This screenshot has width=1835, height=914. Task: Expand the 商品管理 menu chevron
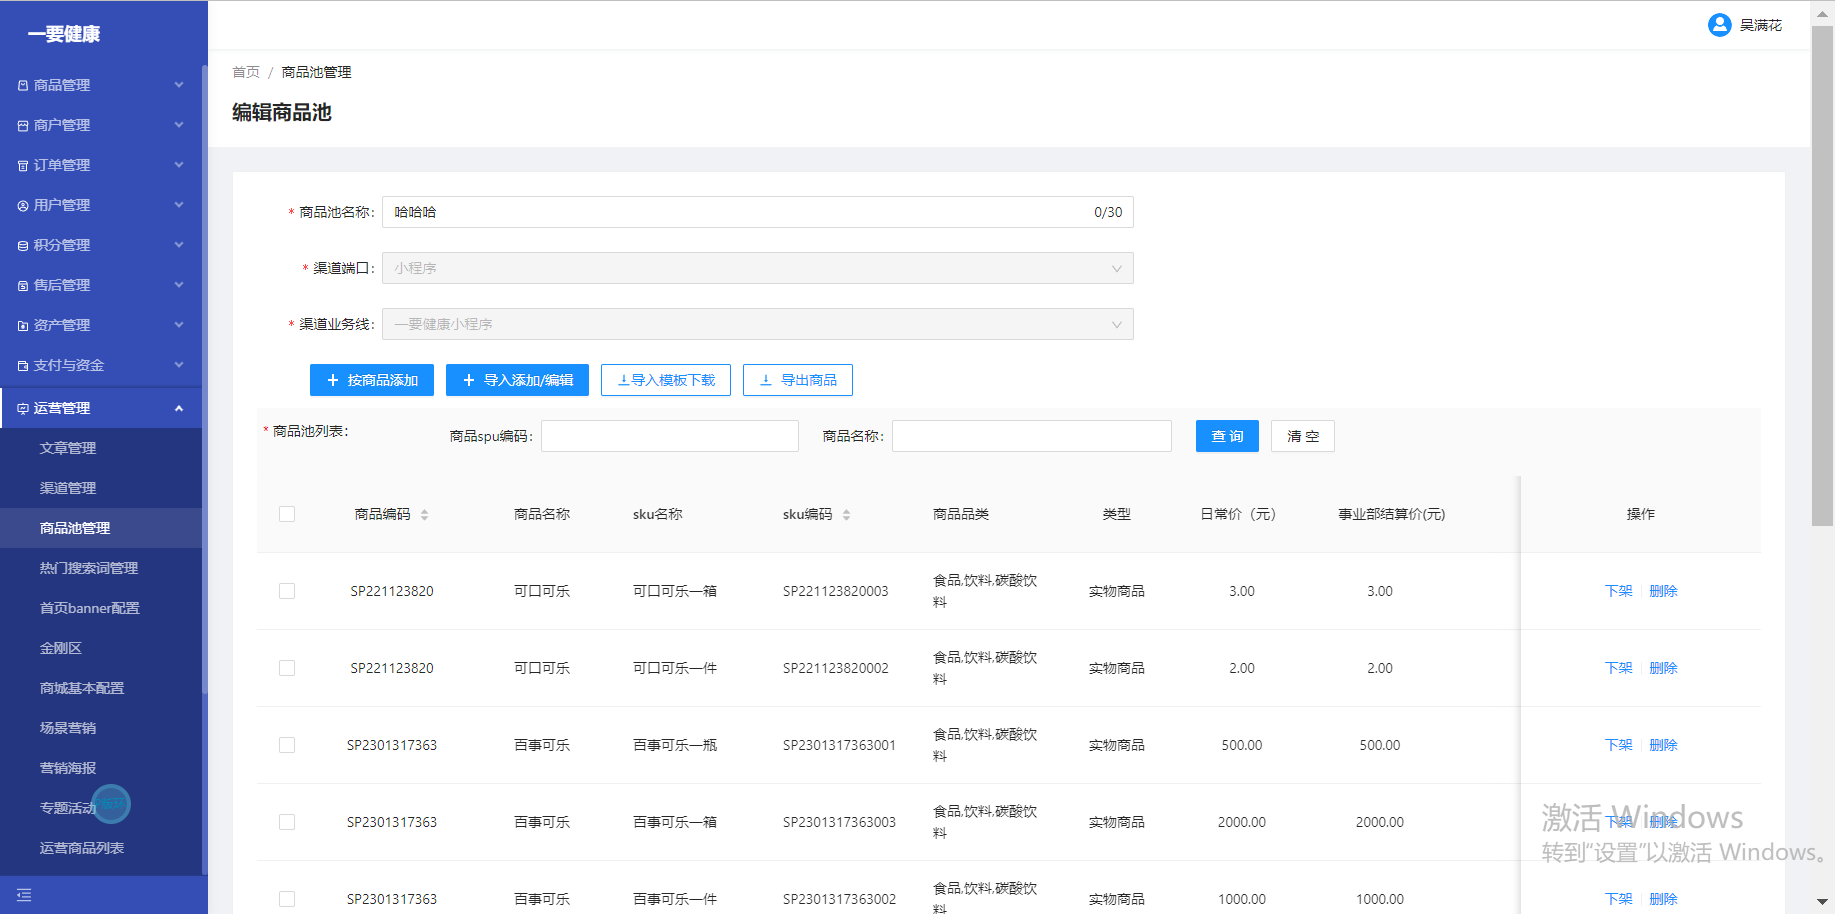coord(179,85)
